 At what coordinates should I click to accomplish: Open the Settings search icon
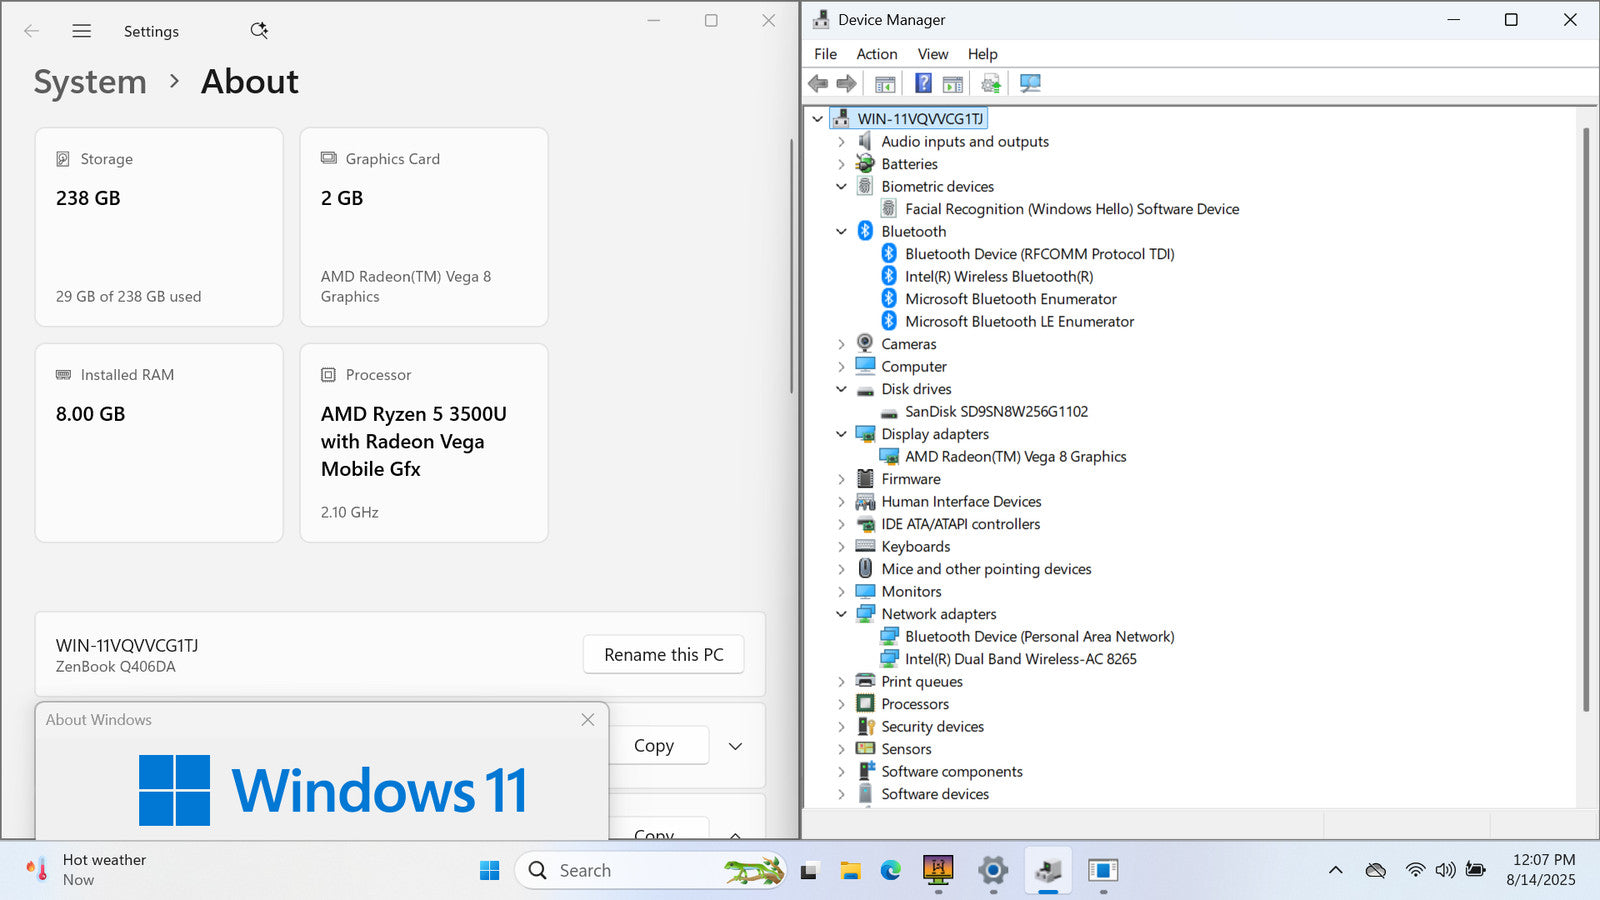click(259, 31)
